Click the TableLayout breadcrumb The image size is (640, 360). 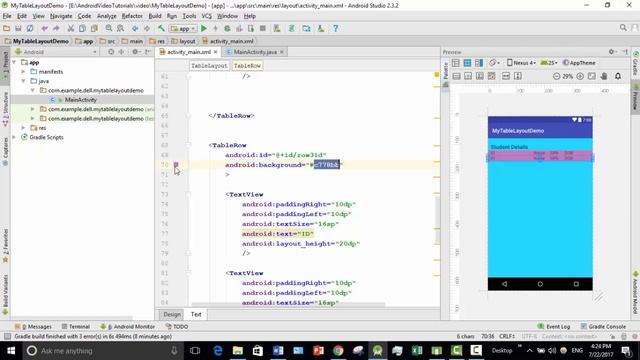point(209,66)
